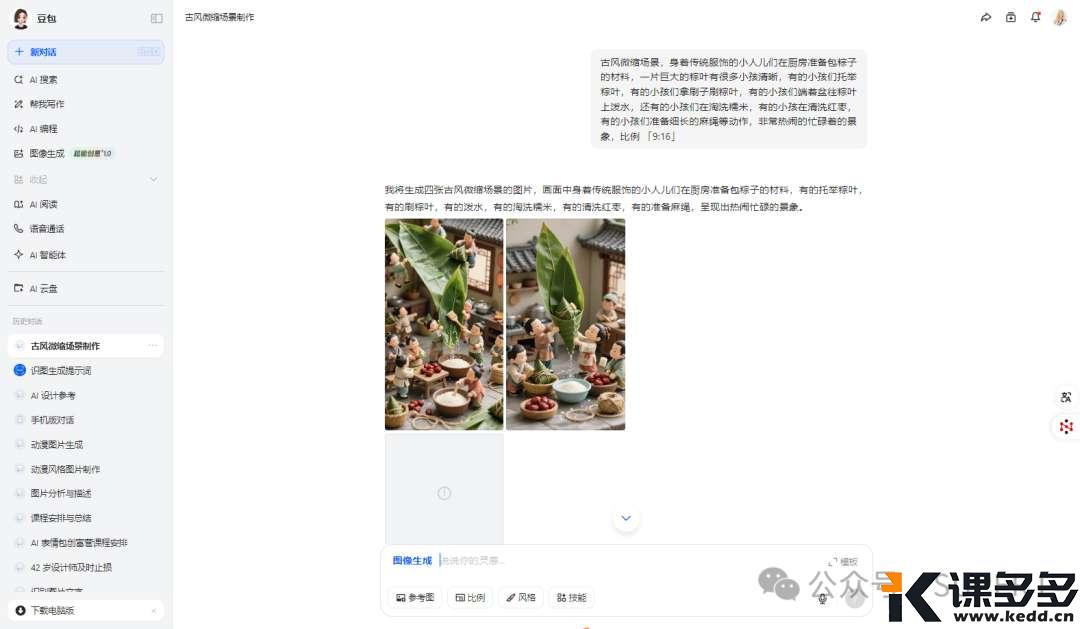Click the 参考图 reference image button
The height and width of the screenshot is (629, 1080).
[415, 597]
